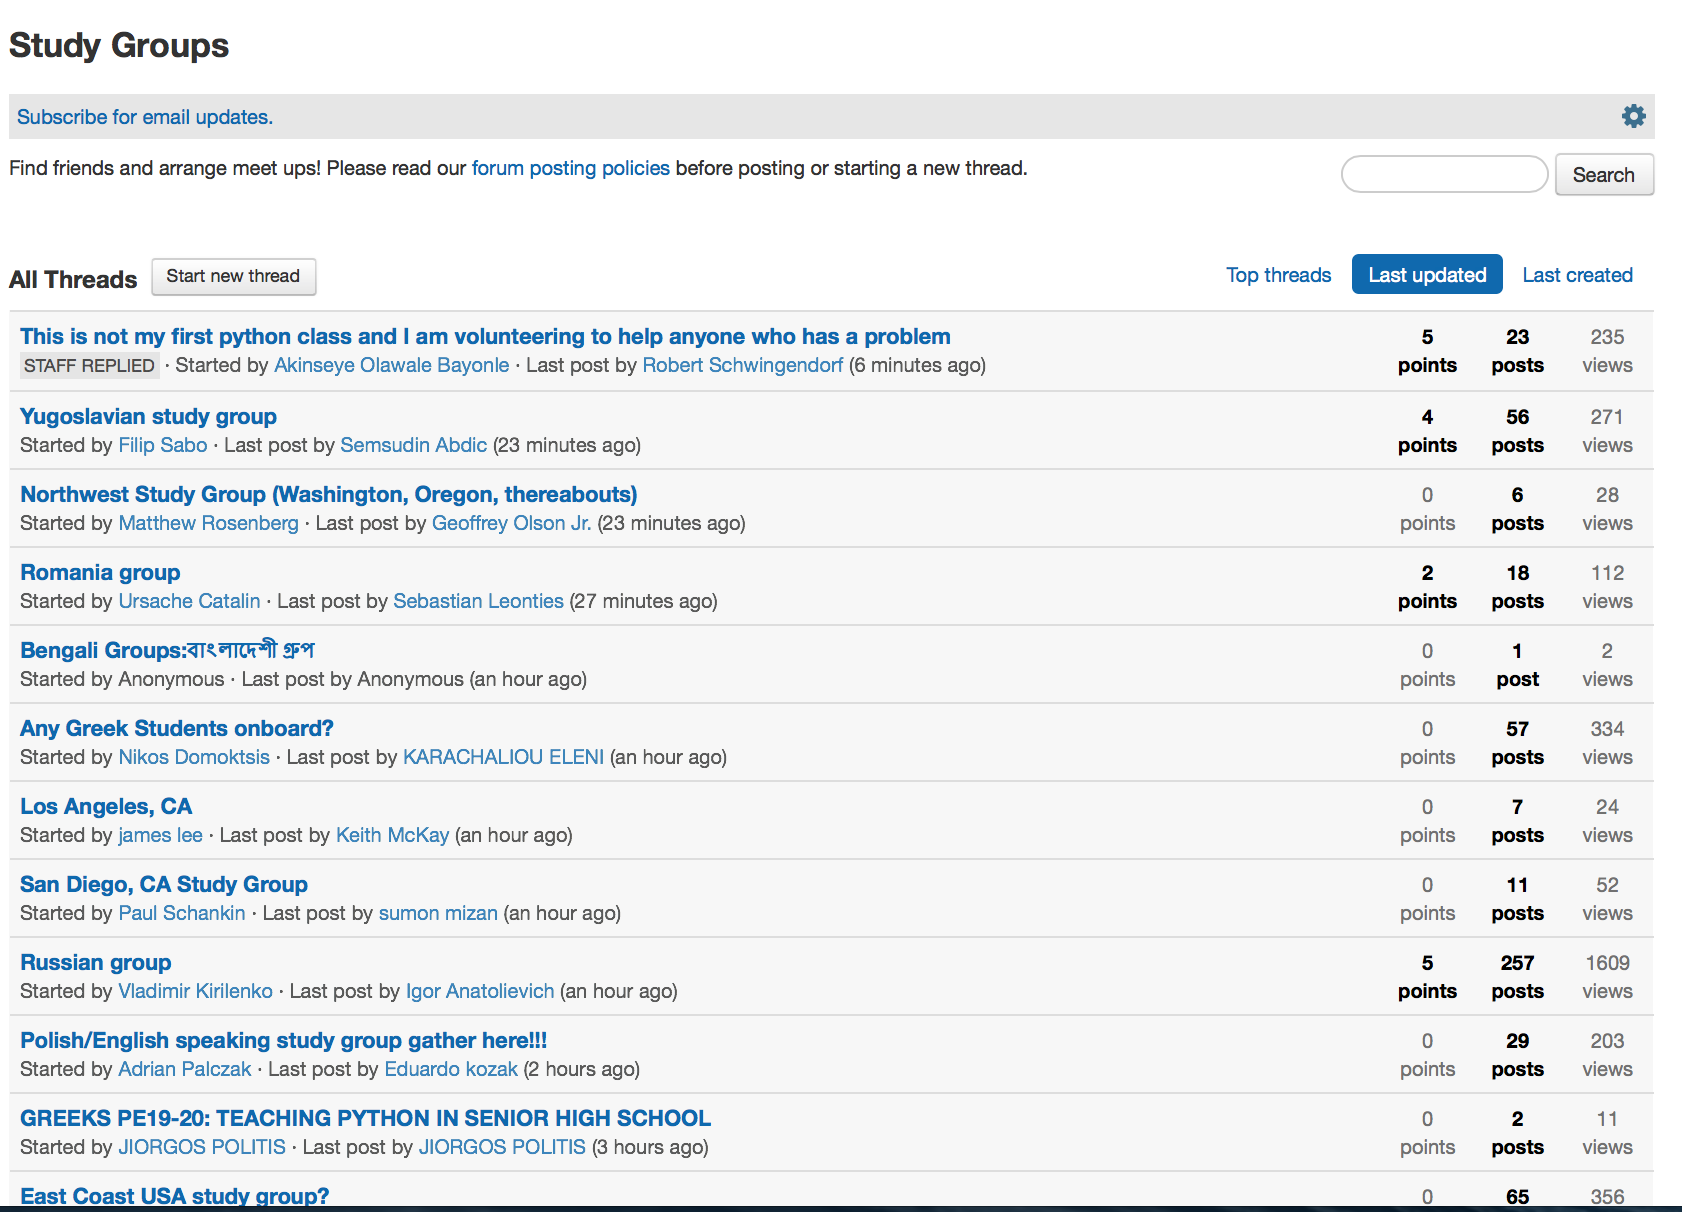
Task: View Vladimir Kirilenko's profile
Action: click(x=195, y=991)
